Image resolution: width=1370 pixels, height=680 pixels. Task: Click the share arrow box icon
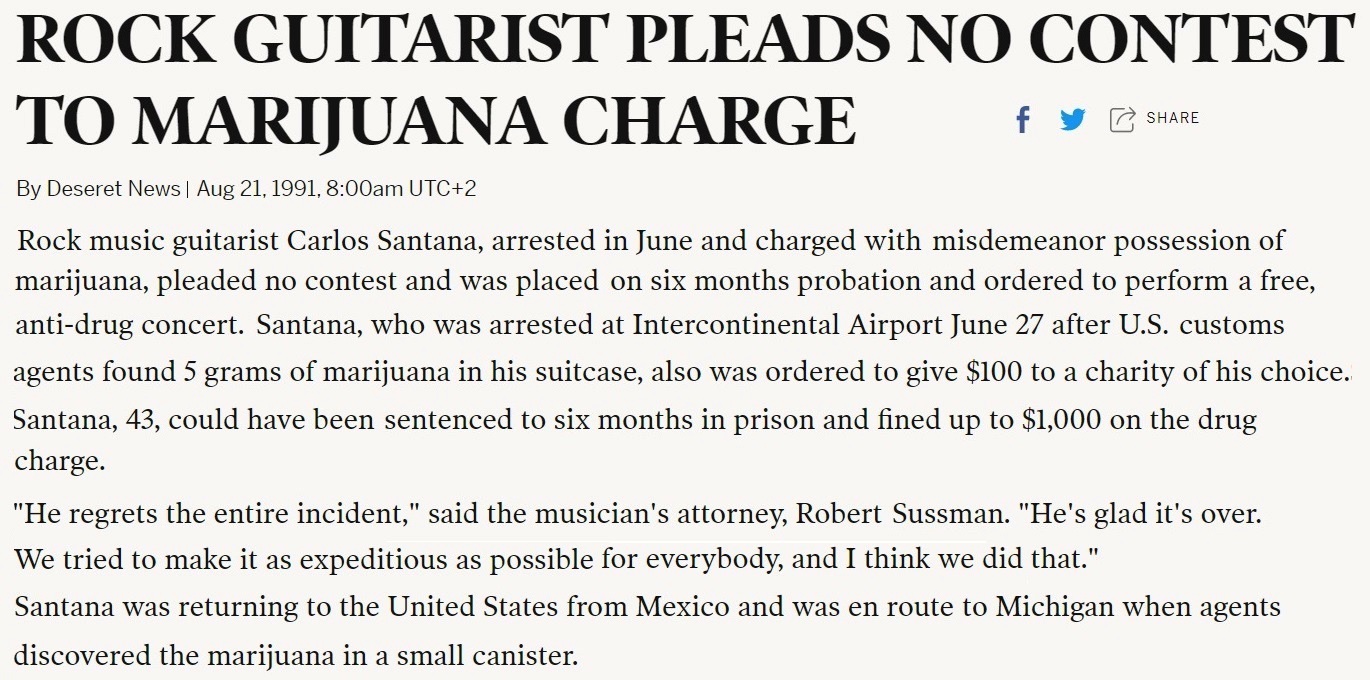pos(1122,120)
